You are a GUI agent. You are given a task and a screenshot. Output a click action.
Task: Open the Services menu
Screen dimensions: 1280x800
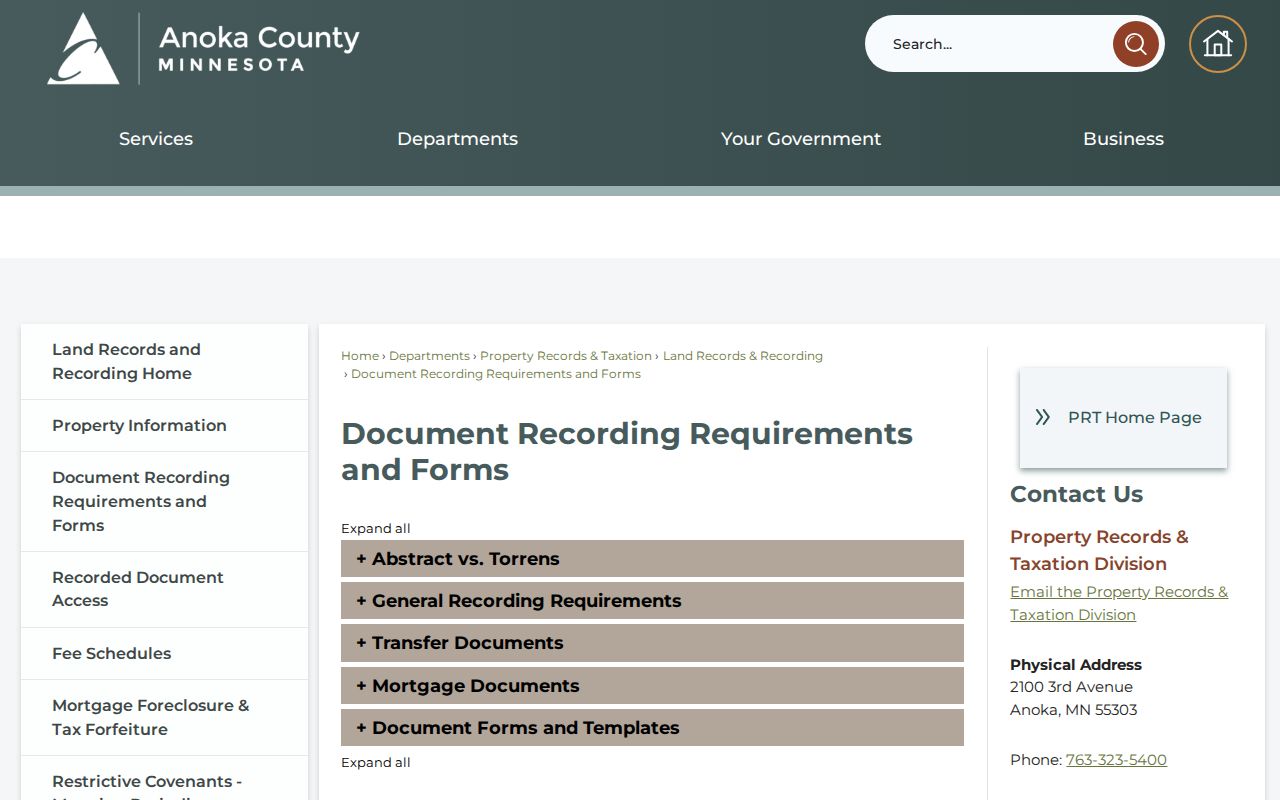[x=156, y=139]
